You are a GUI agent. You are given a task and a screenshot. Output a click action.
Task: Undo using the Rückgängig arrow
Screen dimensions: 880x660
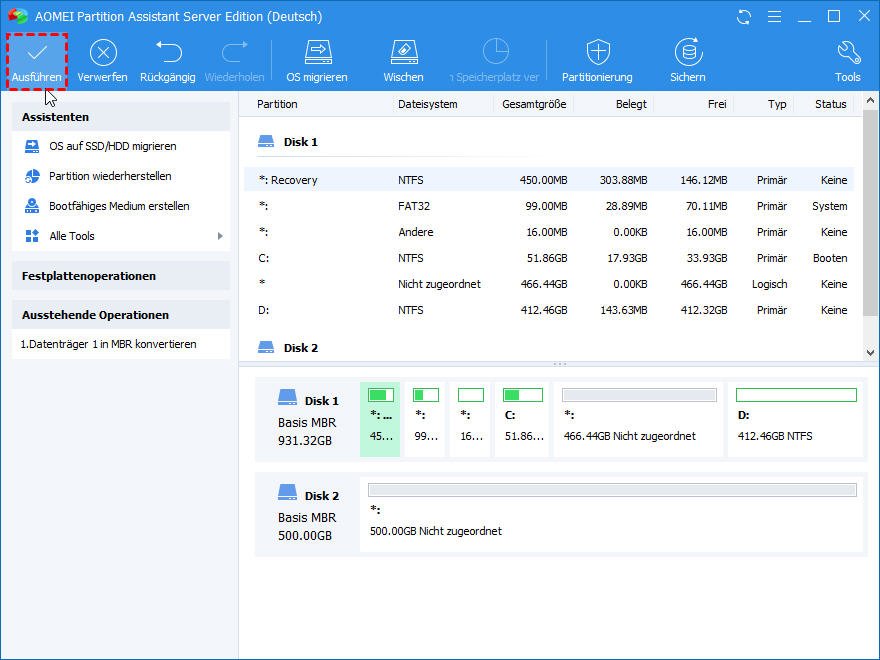(168, 53)
